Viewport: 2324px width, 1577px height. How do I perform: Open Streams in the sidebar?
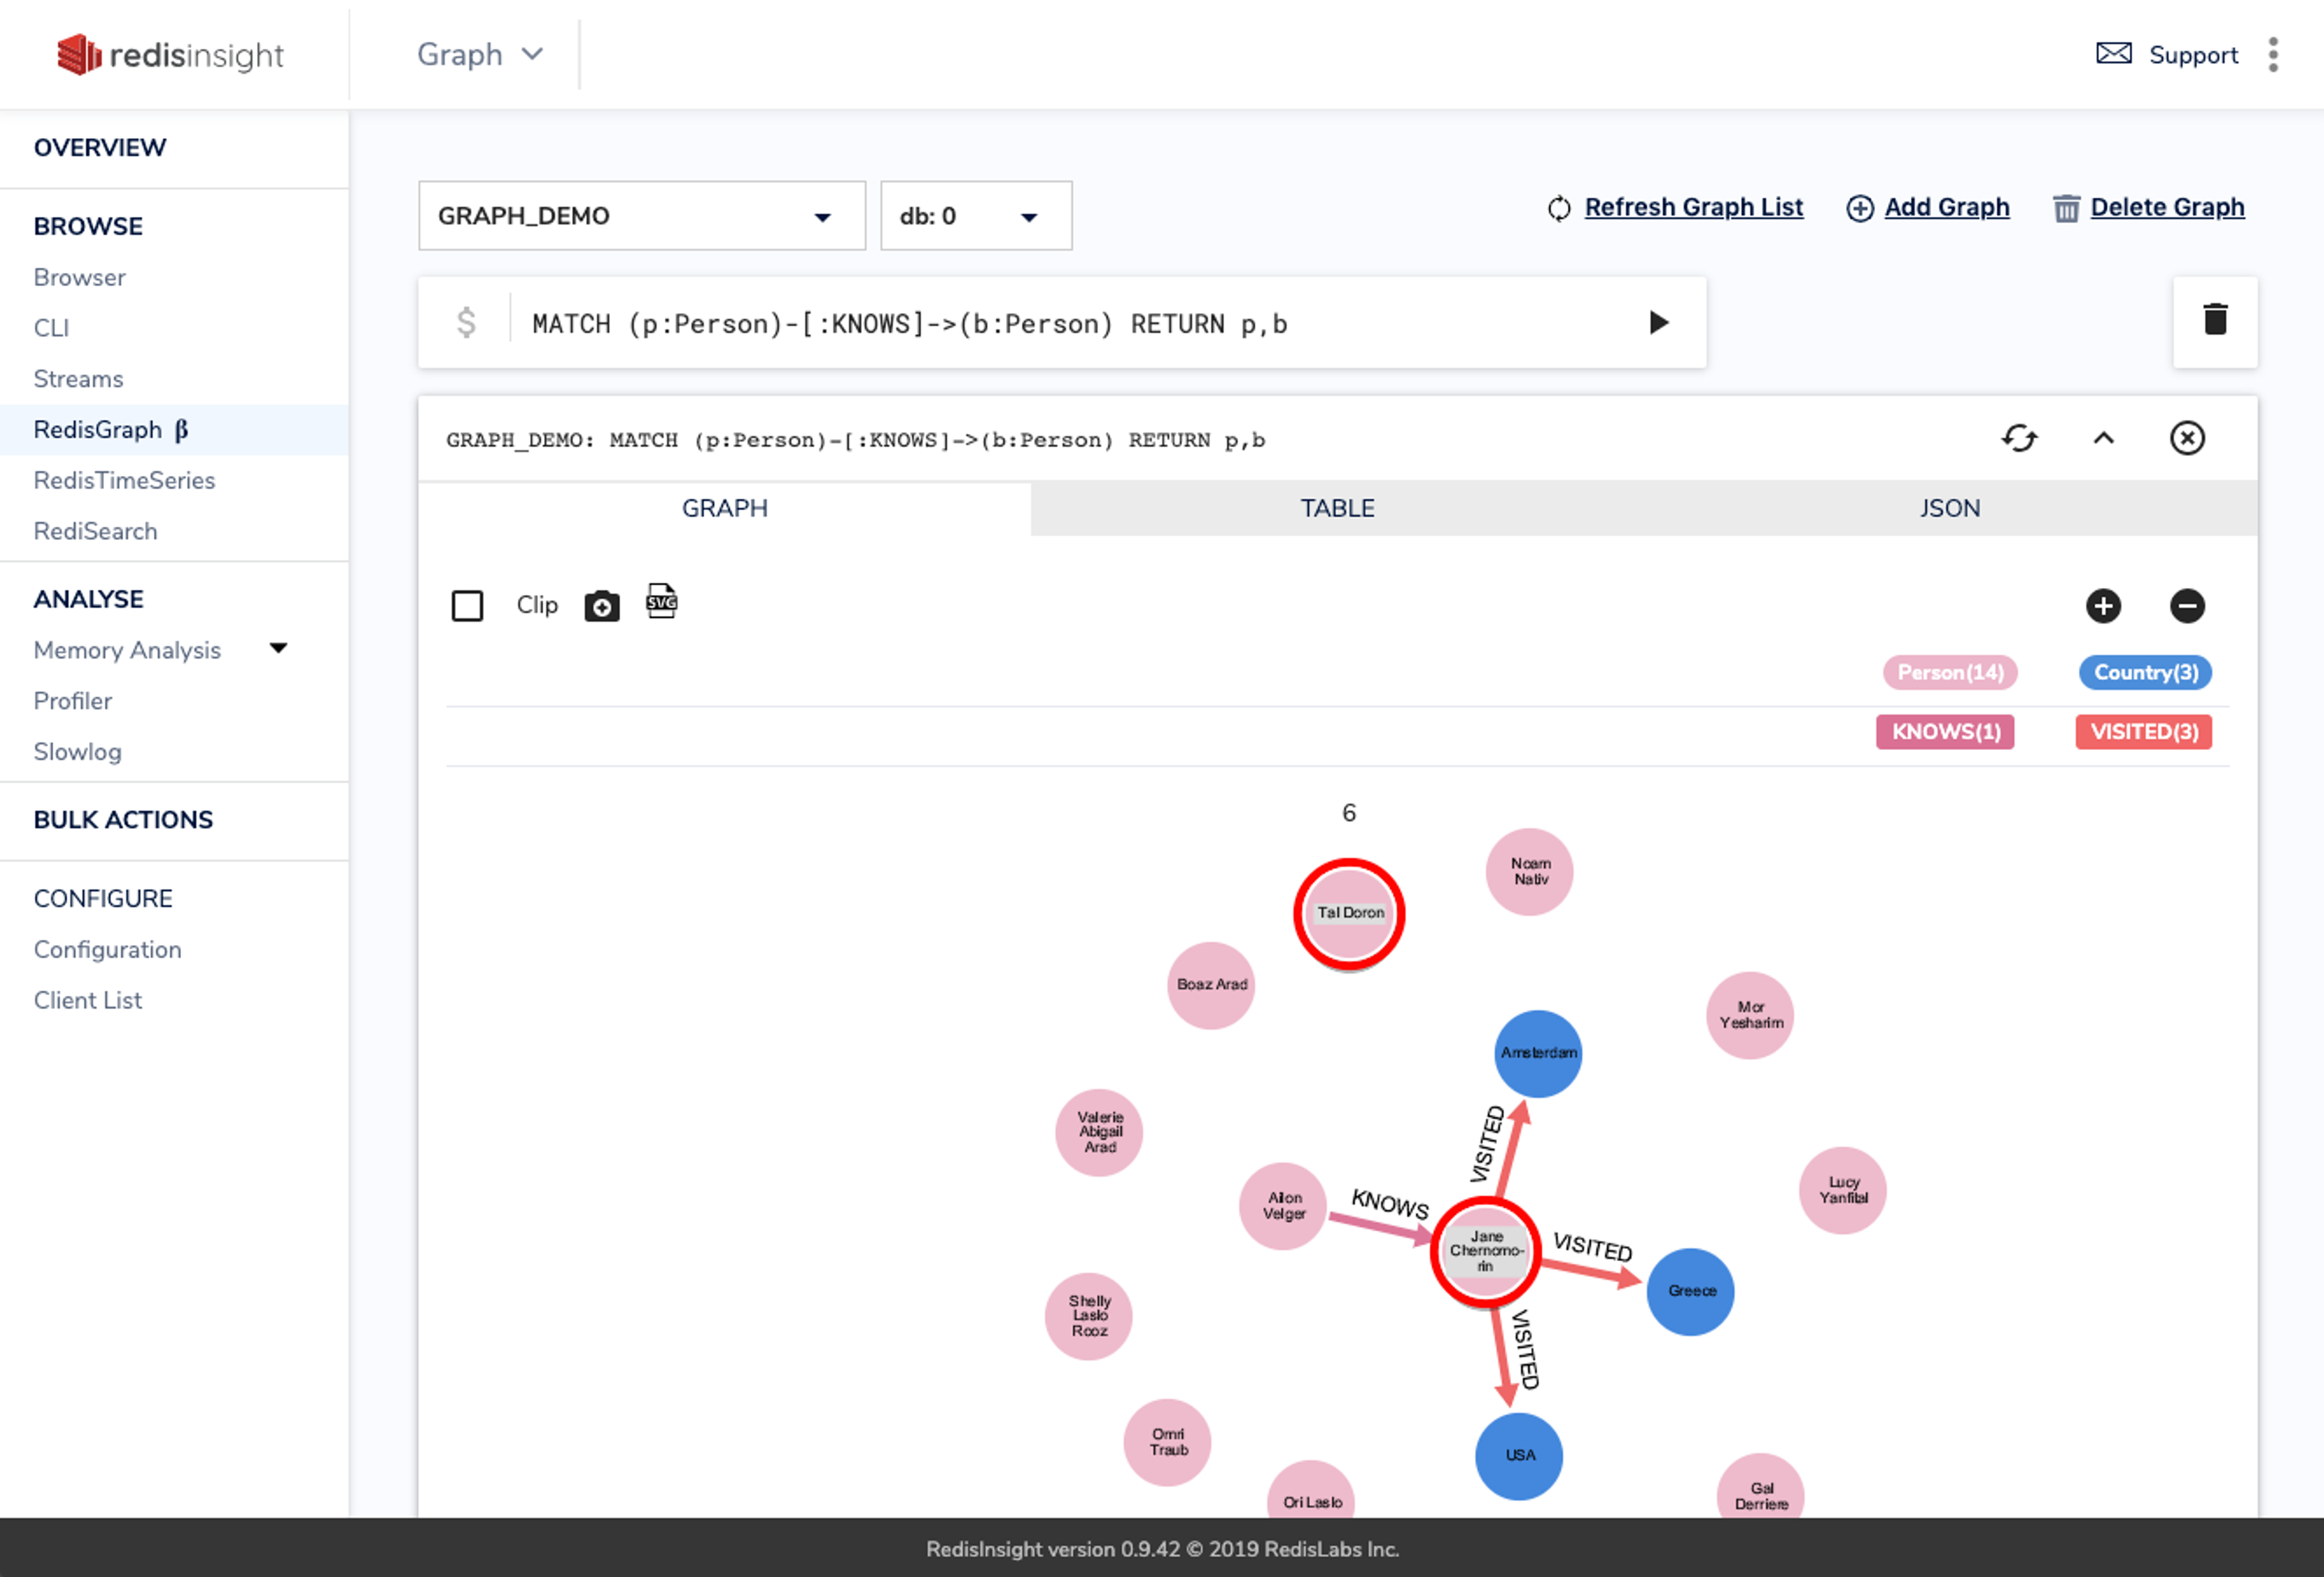[78, 379]
